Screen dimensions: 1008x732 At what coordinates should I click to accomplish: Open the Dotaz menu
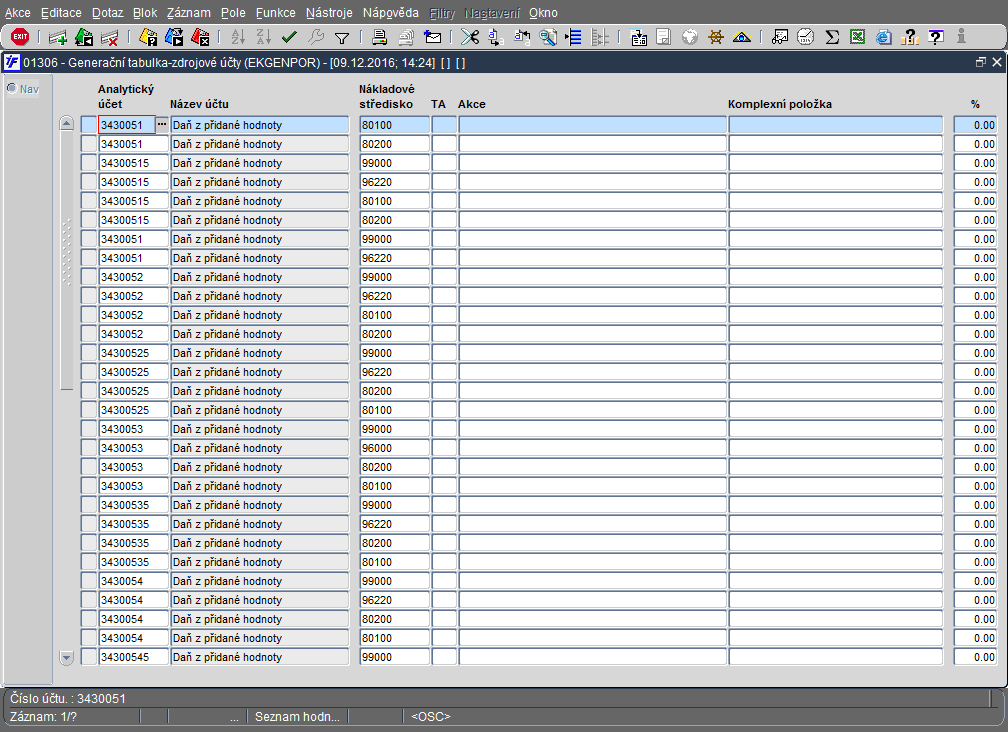click(x=107, y=13)
